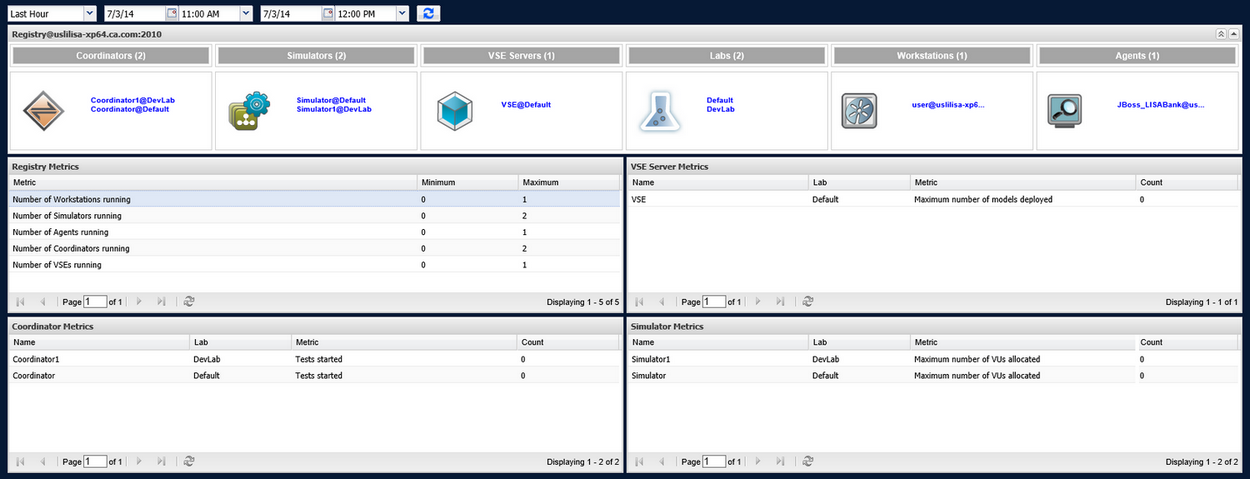Select the Number of Workstations running row

pyautogui.click(x=314, y=199)
